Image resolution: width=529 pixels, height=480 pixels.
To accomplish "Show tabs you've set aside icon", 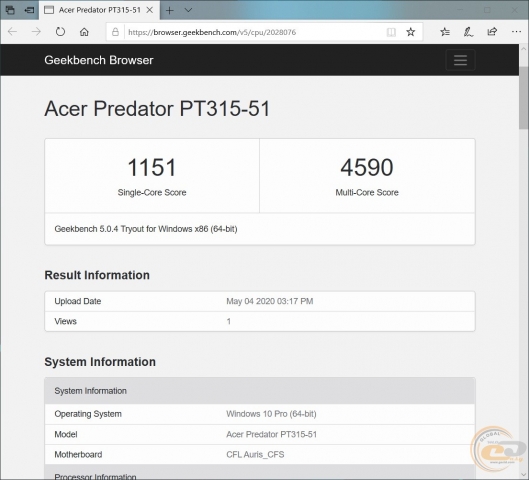I will click(x=10, y=10).
